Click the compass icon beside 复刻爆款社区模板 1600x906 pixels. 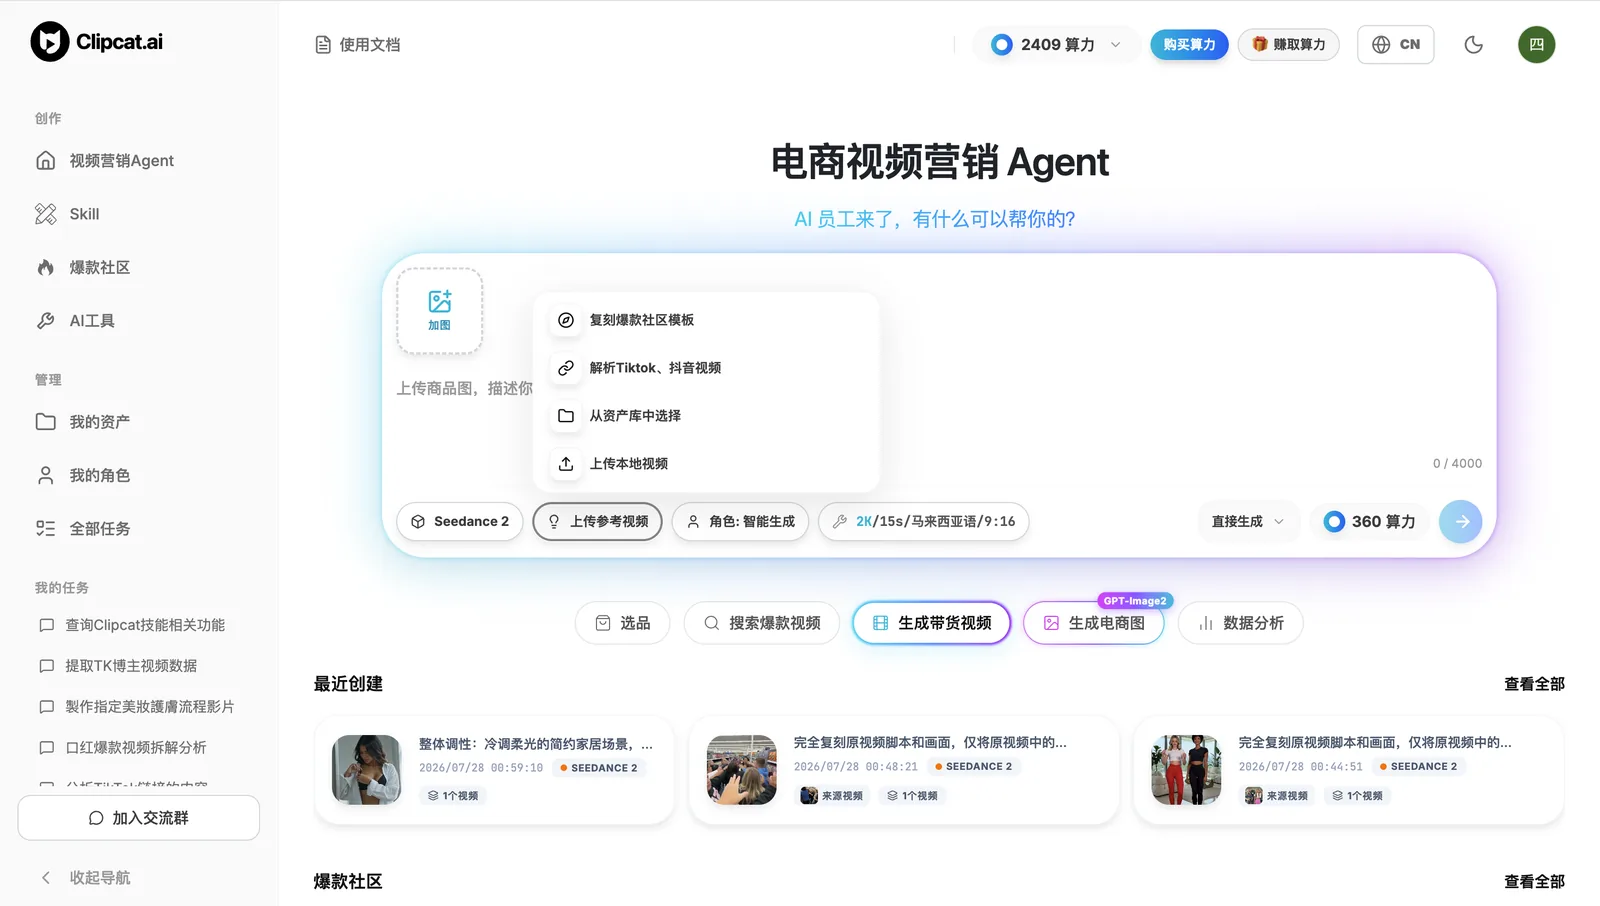coord(566,320)
